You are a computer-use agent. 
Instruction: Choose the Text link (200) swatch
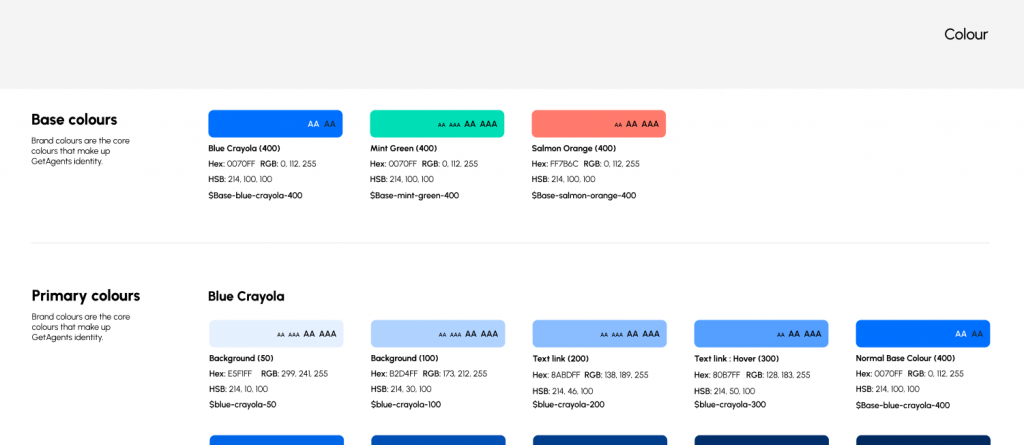coord(599,334)
